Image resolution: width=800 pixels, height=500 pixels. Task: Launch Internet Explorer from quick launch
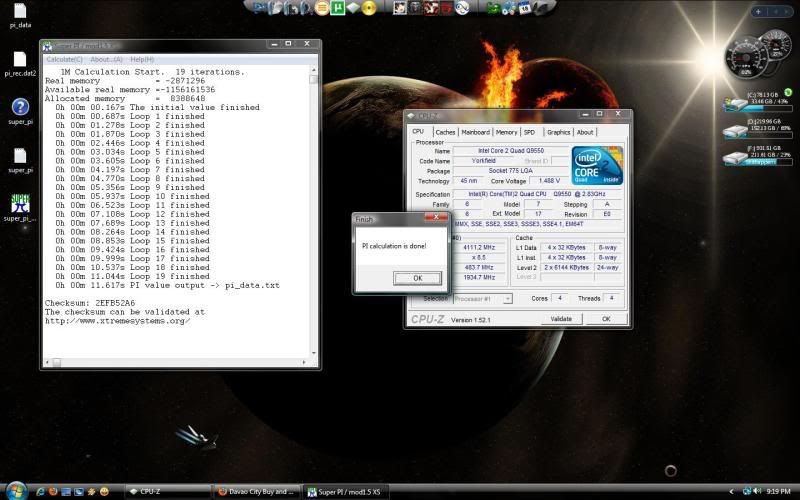tap(40, 492)
